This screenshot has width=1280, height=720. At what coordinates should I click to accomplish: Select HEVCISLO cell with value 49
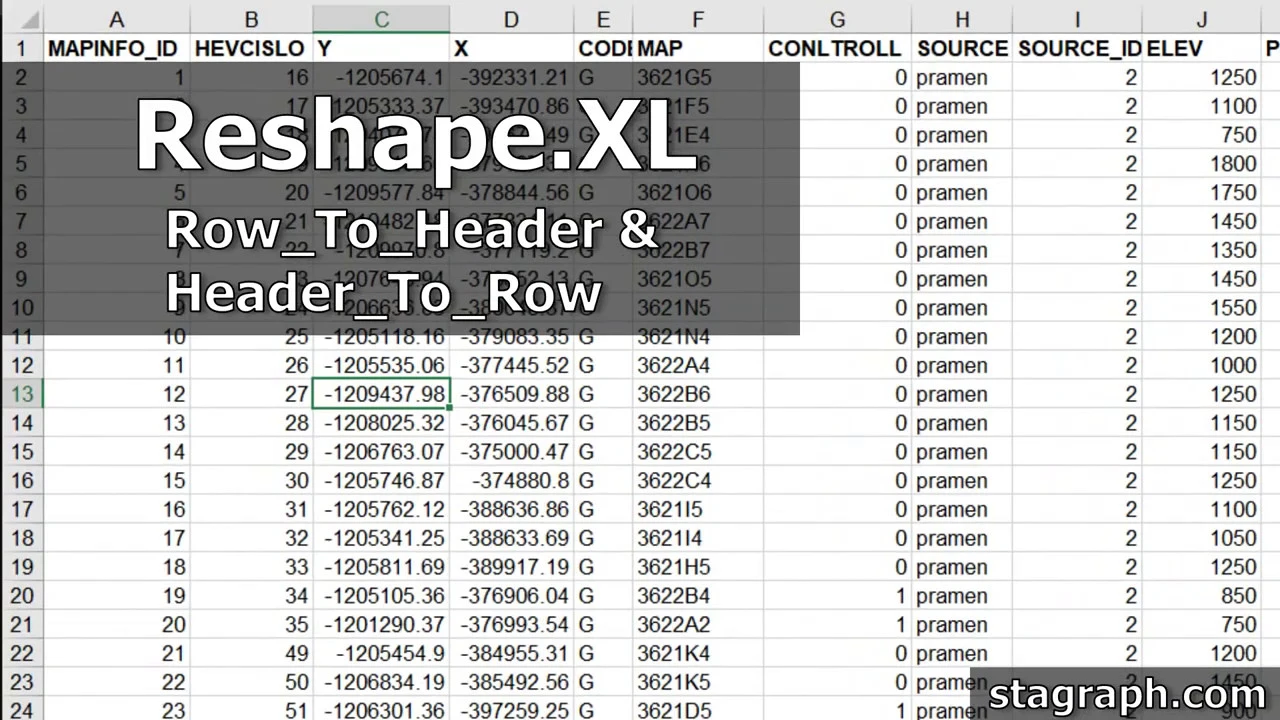[251, 653]
